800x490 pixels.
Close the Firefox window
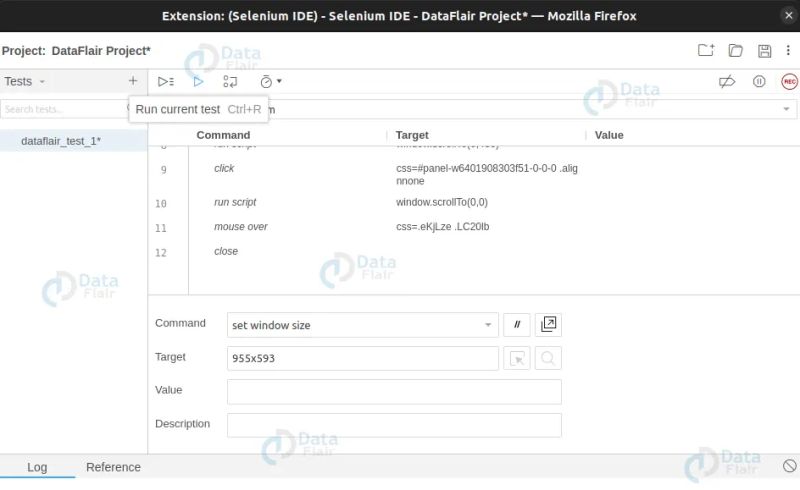(x=788, y=16)
